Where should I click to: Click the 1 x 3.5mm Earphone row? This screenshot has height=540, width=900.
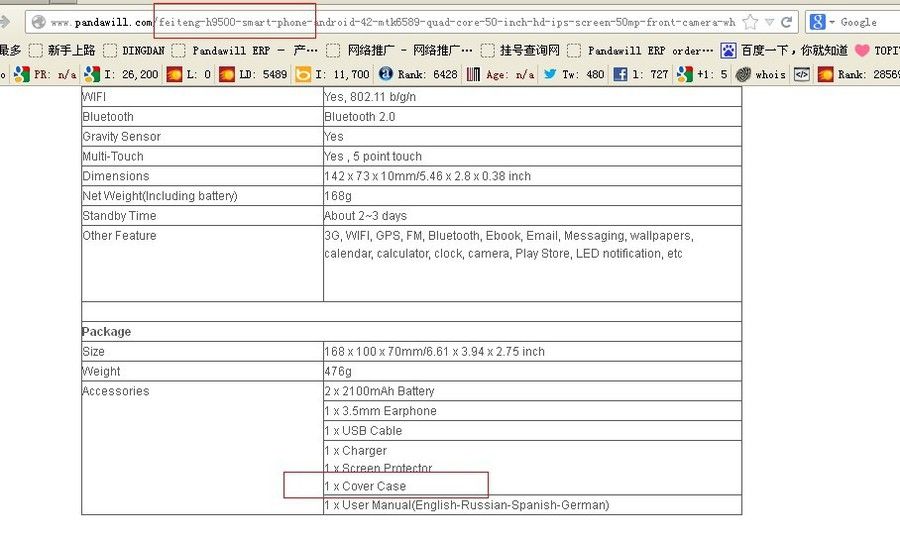(x=532, y=411)
